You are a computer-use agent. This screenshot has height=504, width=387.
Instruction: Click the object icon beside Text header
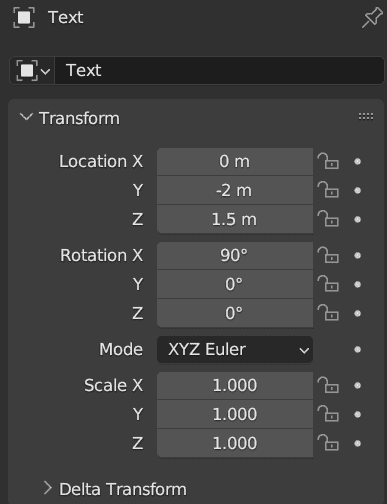24,17
